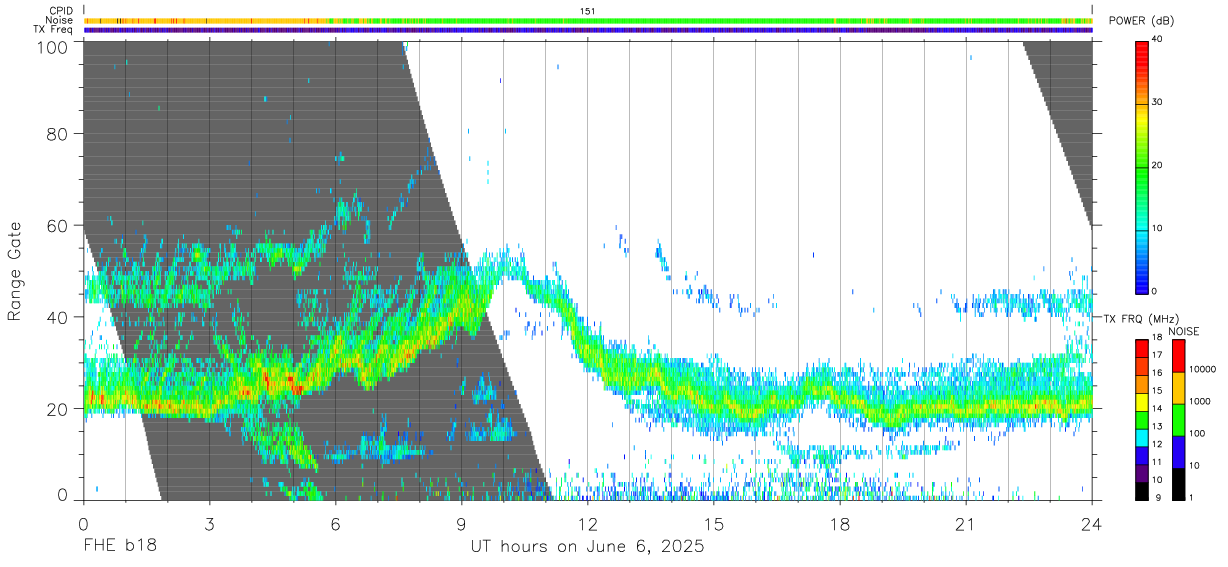Screen dimensions: 1228x567
Task: Click the 21 tick on UT hours axis
Action: [966, 525]
